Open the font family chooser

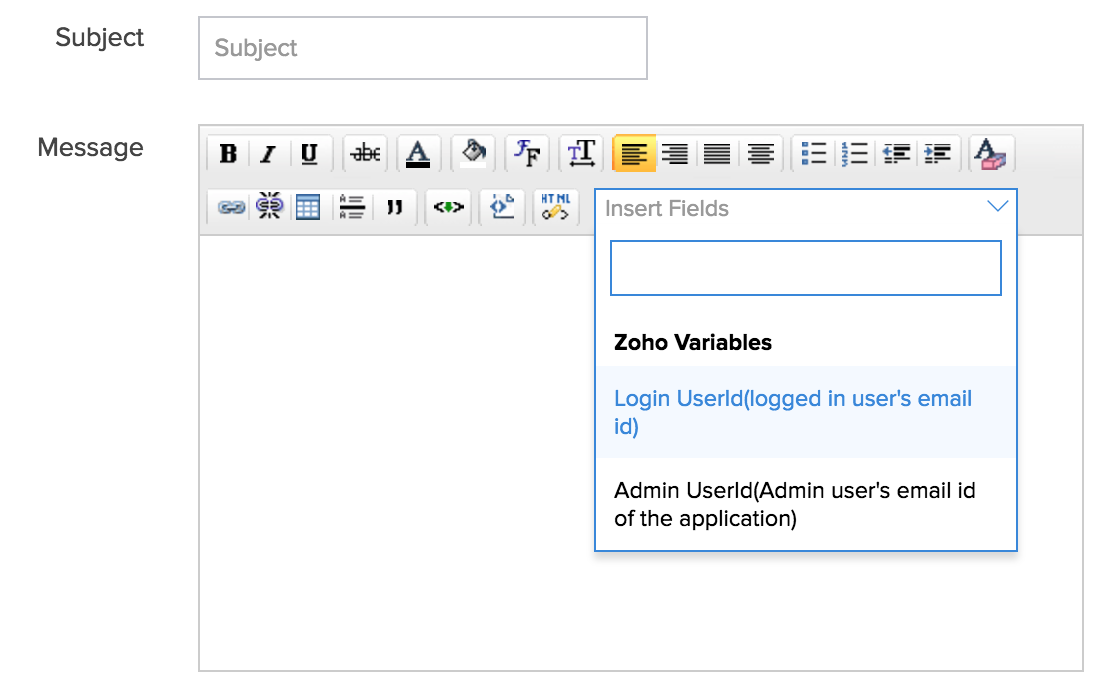point(527,154)
